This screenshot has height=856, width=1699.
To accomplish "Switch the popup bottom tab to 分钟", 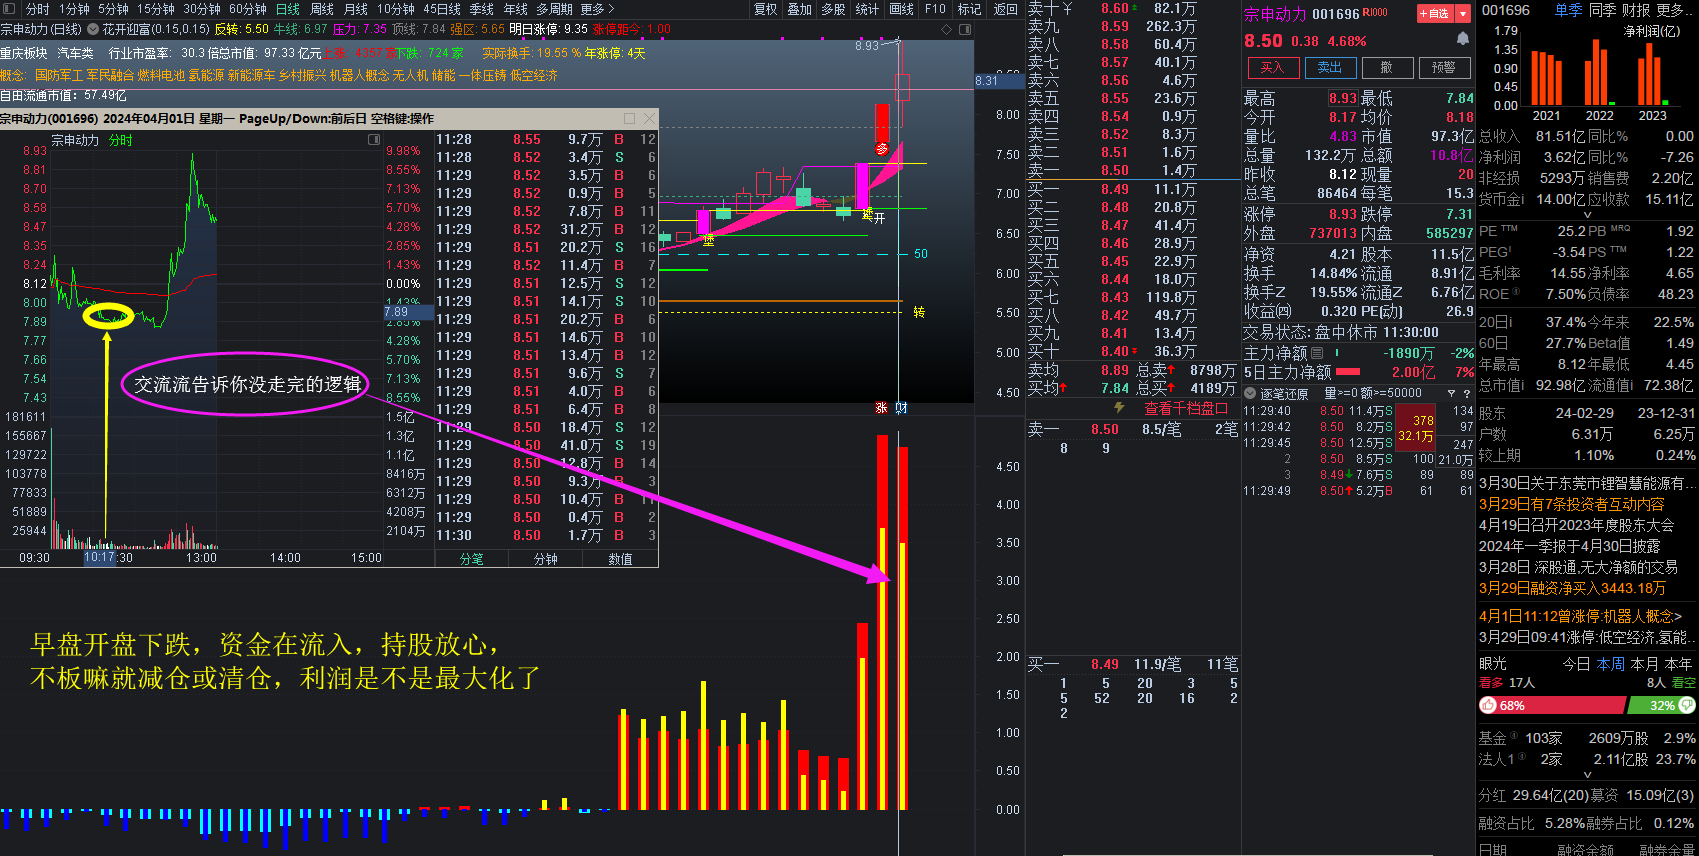I will tap(546, 559).
